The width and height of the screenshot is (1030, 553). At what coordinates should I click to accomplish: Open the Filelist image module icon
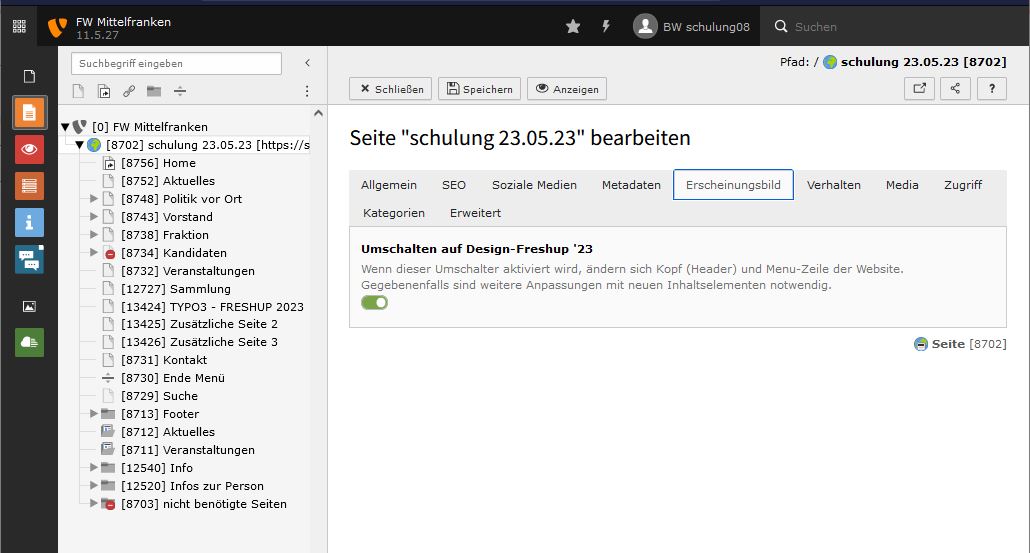(x=29, y=306)
